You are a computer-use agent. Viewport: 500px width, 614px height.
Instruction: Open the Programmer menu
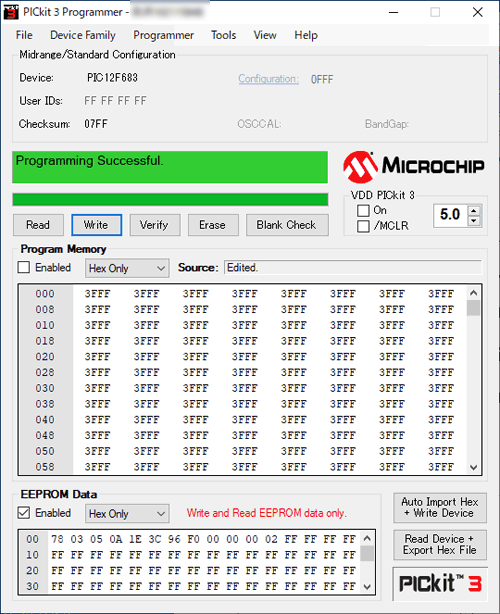coord(163,35)
